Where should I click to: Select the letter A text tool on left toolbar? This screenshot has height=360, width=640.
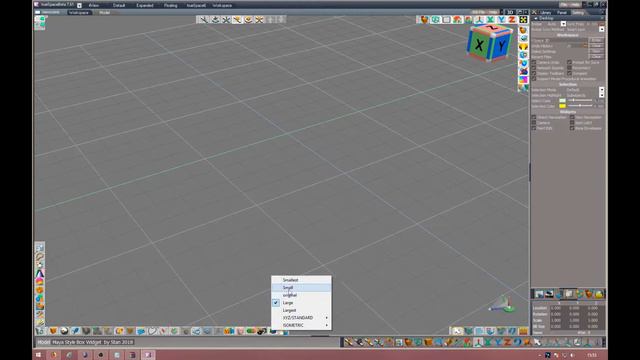tap(40, 273)
